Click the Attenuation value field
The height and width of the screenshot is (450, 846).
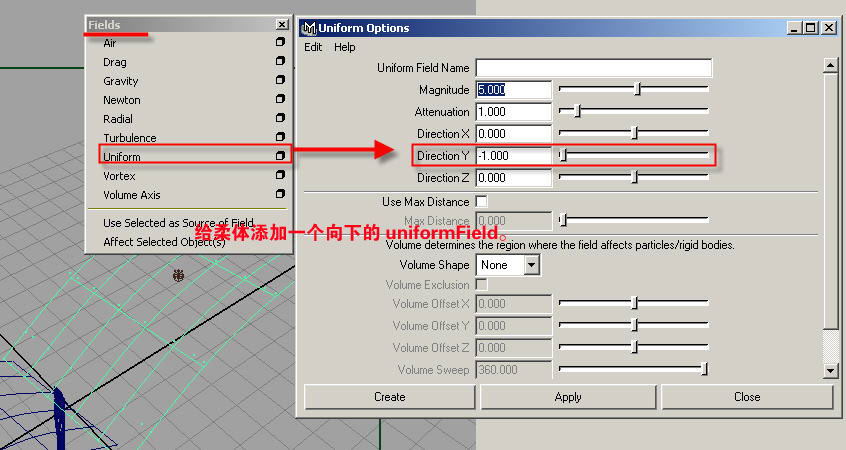[x=514, y=112]
